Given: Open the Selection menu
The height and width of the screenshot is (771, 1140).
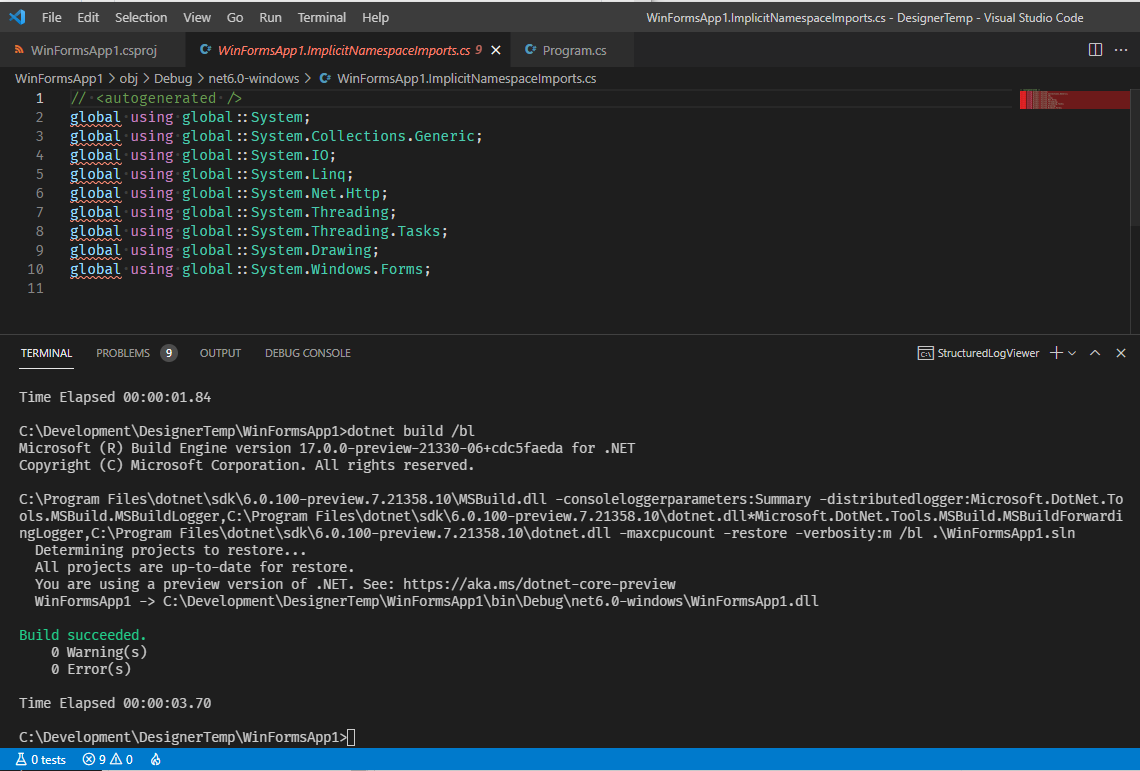Looking at the screenshot, I should click(x=141, y=17).
